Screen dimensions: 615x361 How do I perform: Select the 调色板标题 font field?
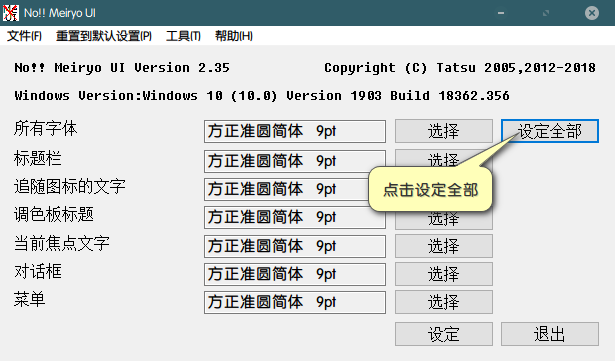(295, 217)
